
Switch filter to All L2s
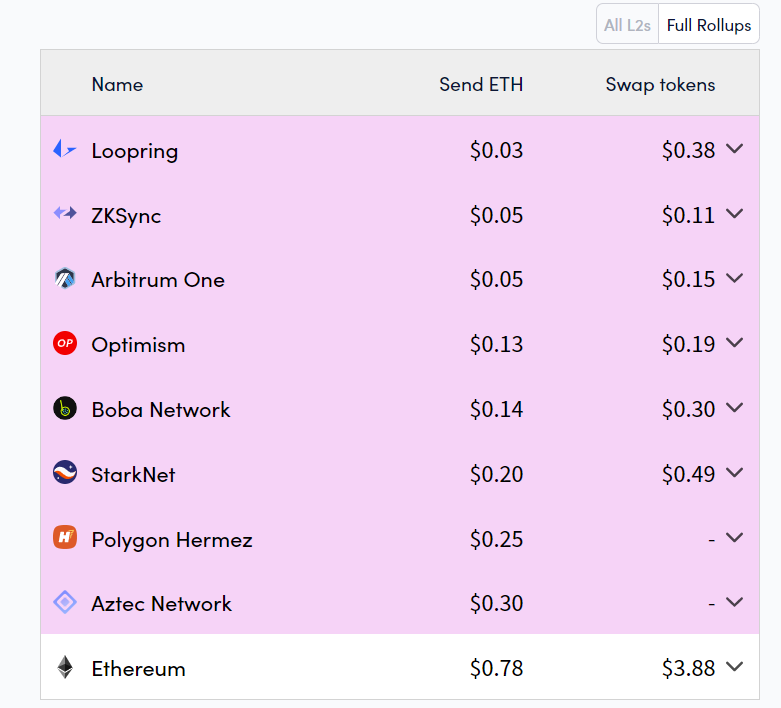pos(627,24)
